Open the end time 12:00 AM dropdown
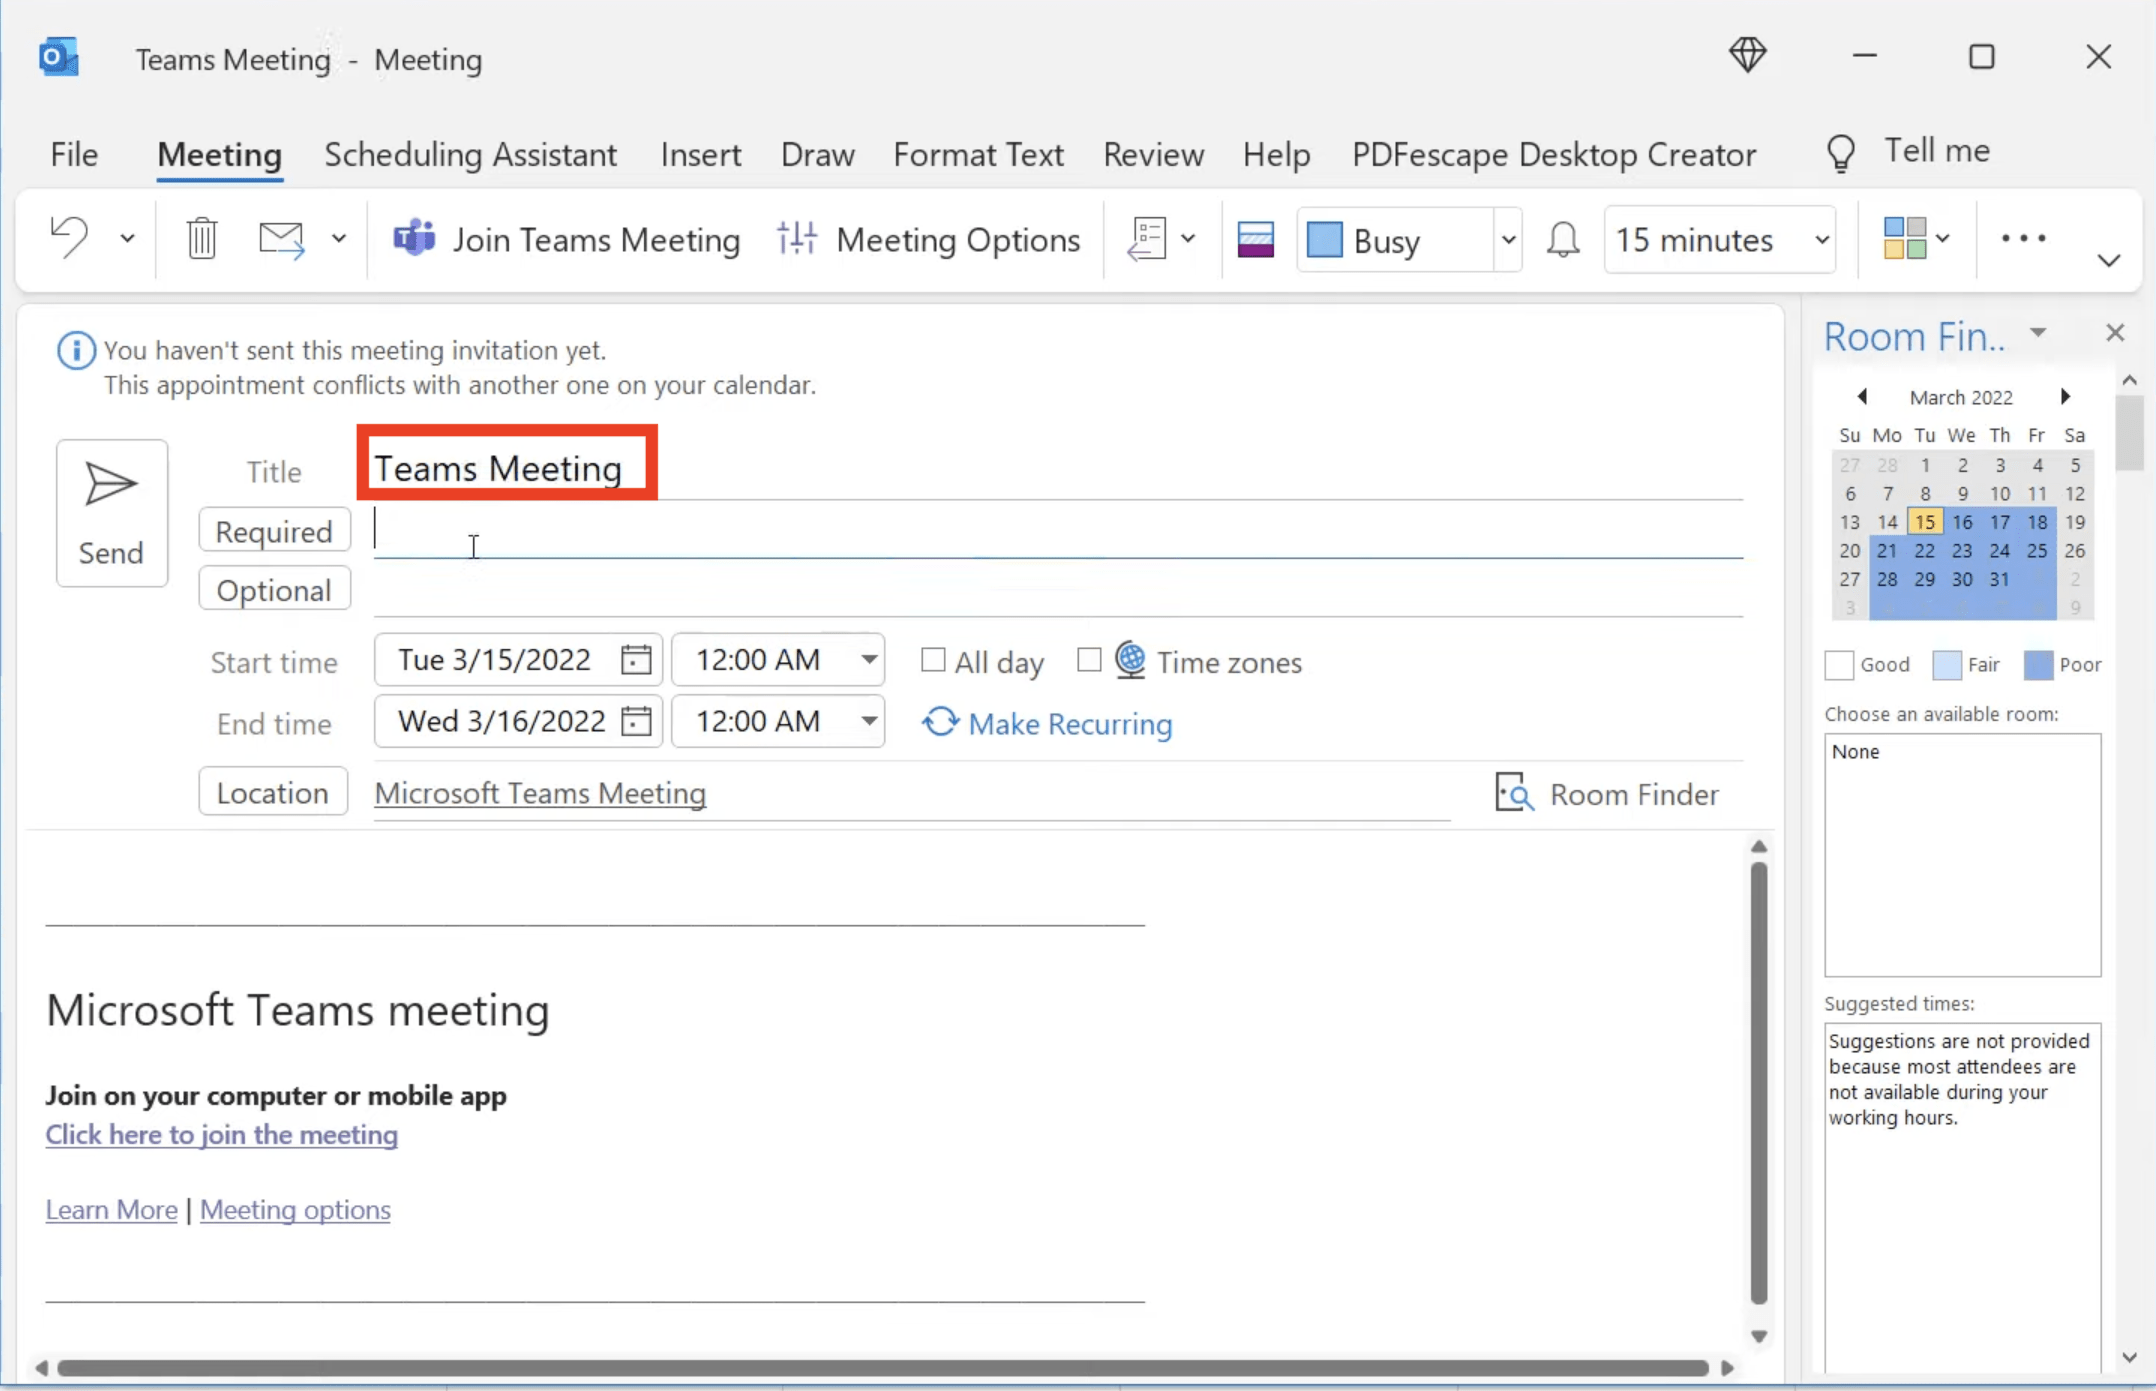The width and height of the screenshot is (2156, 1391). [x=870, y=720]
